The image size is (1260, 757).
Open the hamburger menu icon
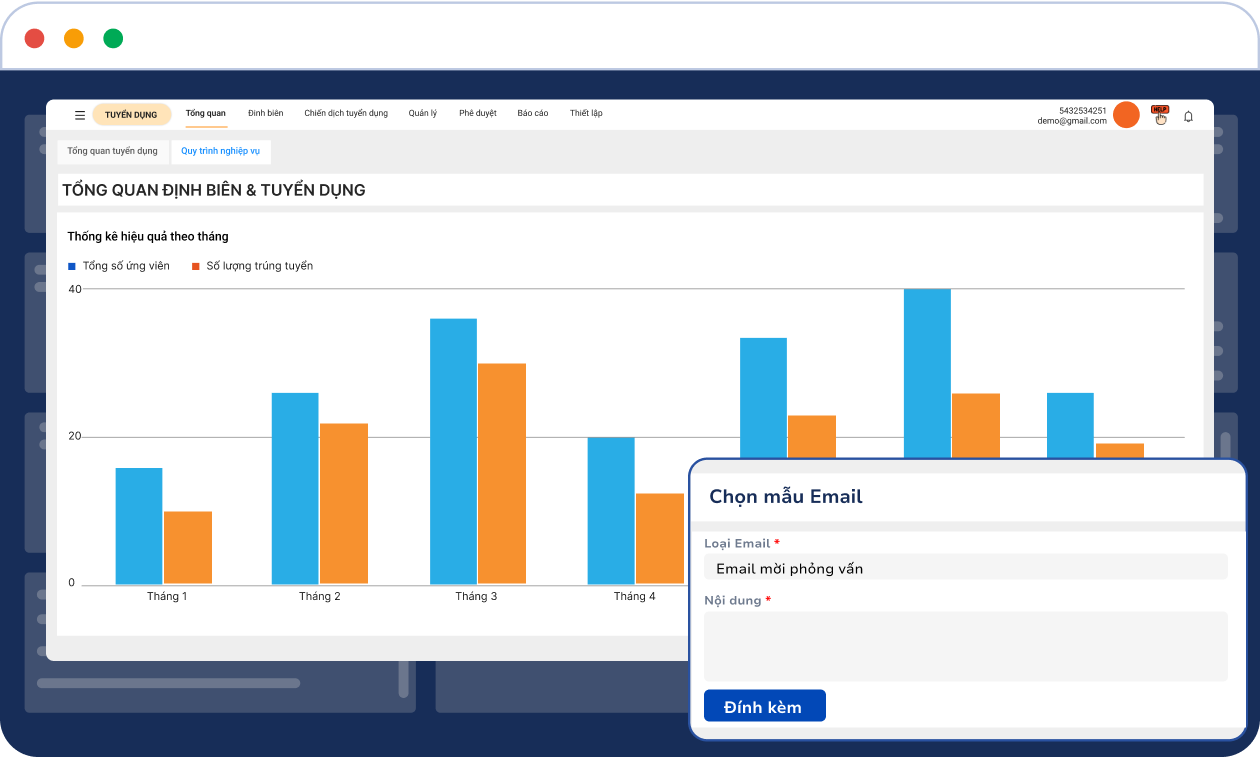pos(80,115)
